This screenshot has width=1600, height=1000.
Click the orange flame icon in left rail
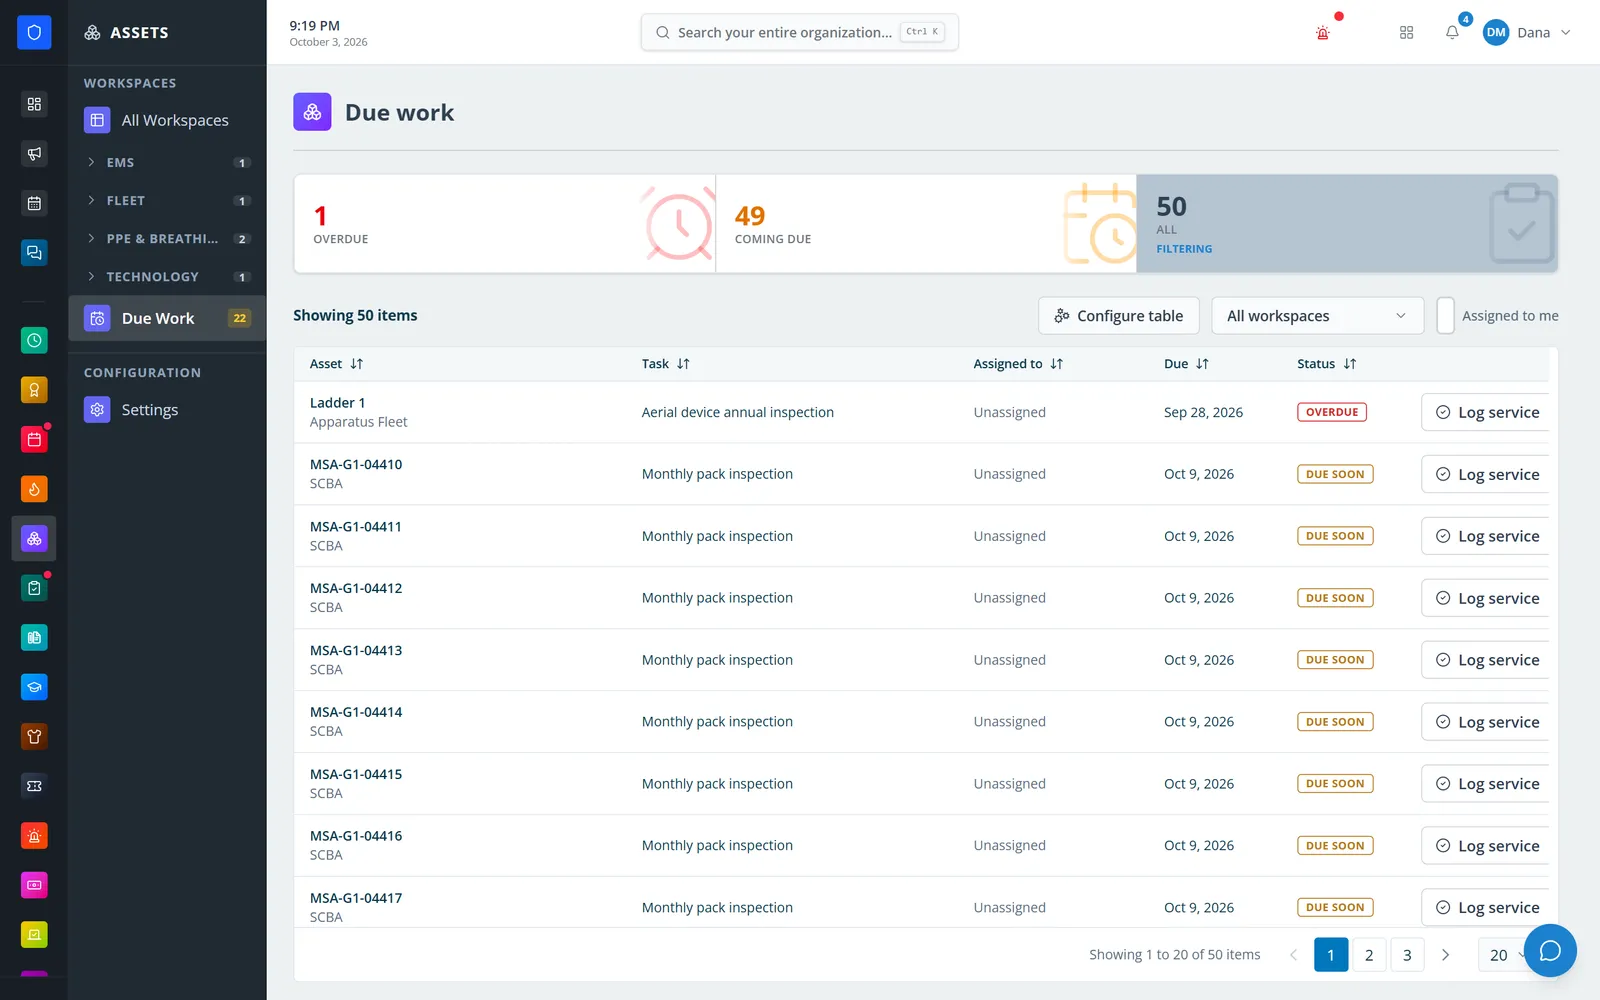point(34,489)
